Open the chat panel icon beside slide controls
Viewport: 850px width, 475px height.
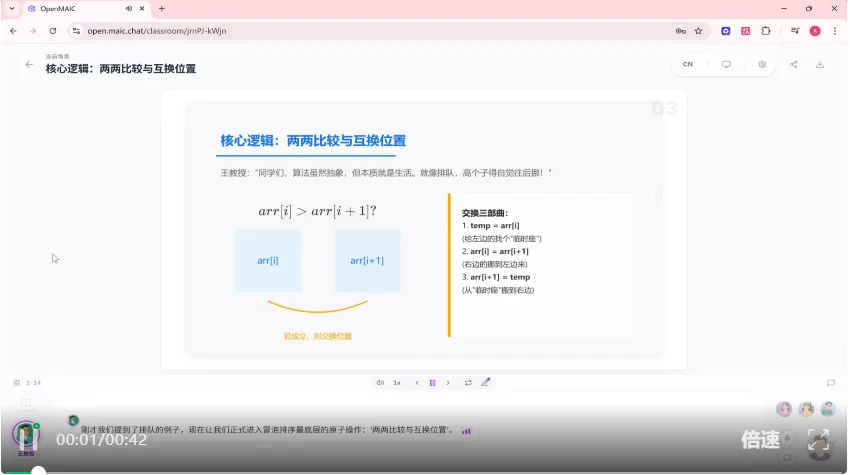(x=830, y=383)
